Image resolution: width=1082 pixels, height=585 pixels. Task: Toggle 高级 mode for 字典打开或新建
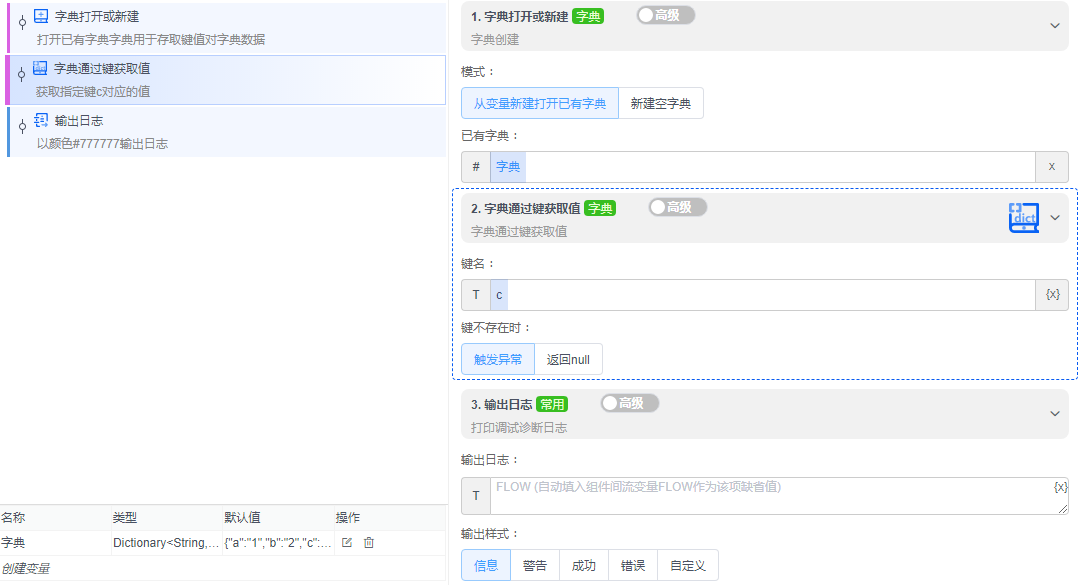(664, 15)
